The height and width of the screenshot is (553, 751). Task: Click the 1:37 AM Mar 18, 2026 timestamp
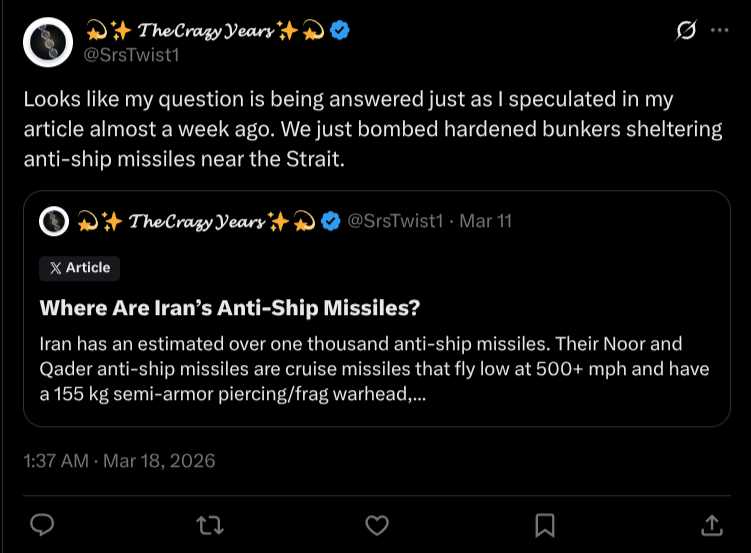pyautogui.click(x=119, y=461)
